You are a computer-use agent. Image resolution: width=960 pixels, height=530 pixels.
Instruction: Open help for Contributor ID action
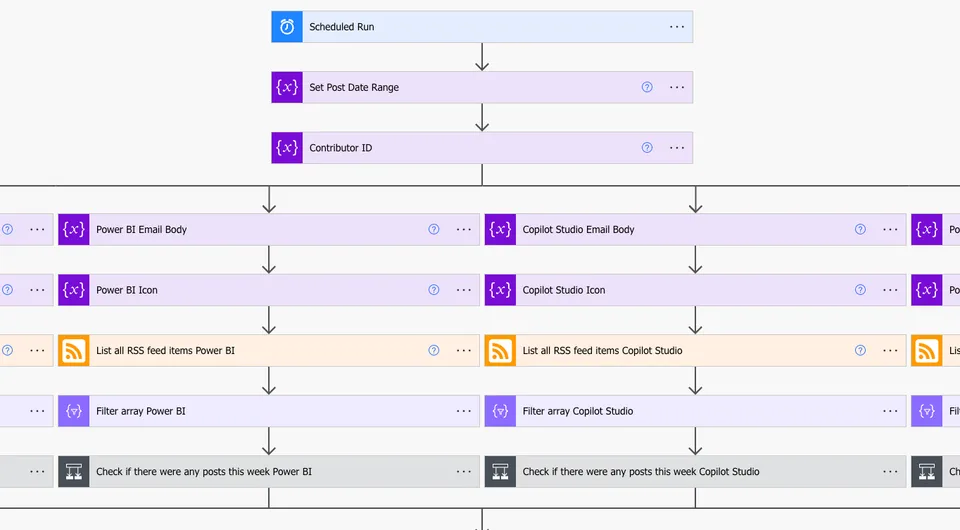(x=647, y=148)
